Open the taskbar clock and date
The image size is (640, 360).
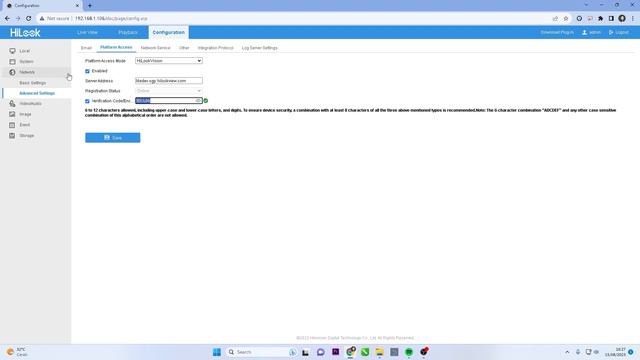[615, 352]
